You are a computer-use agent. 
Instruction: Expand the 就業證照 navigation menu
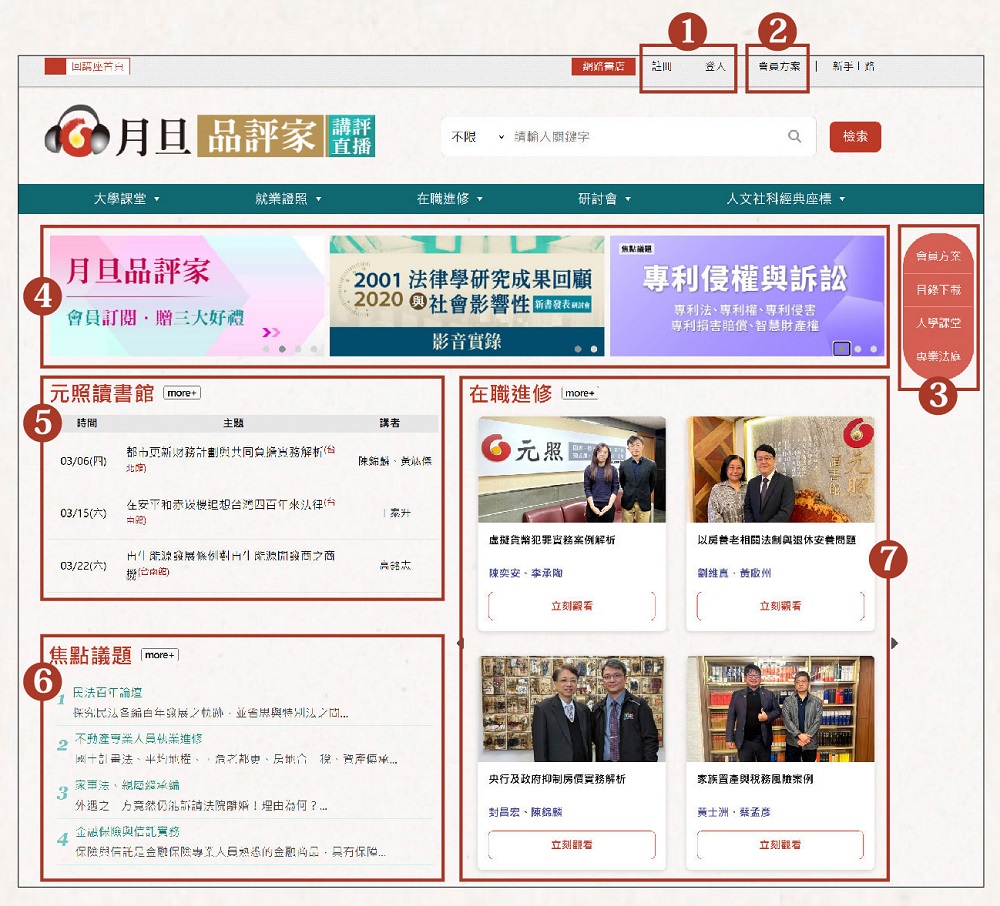coord(288,199)
